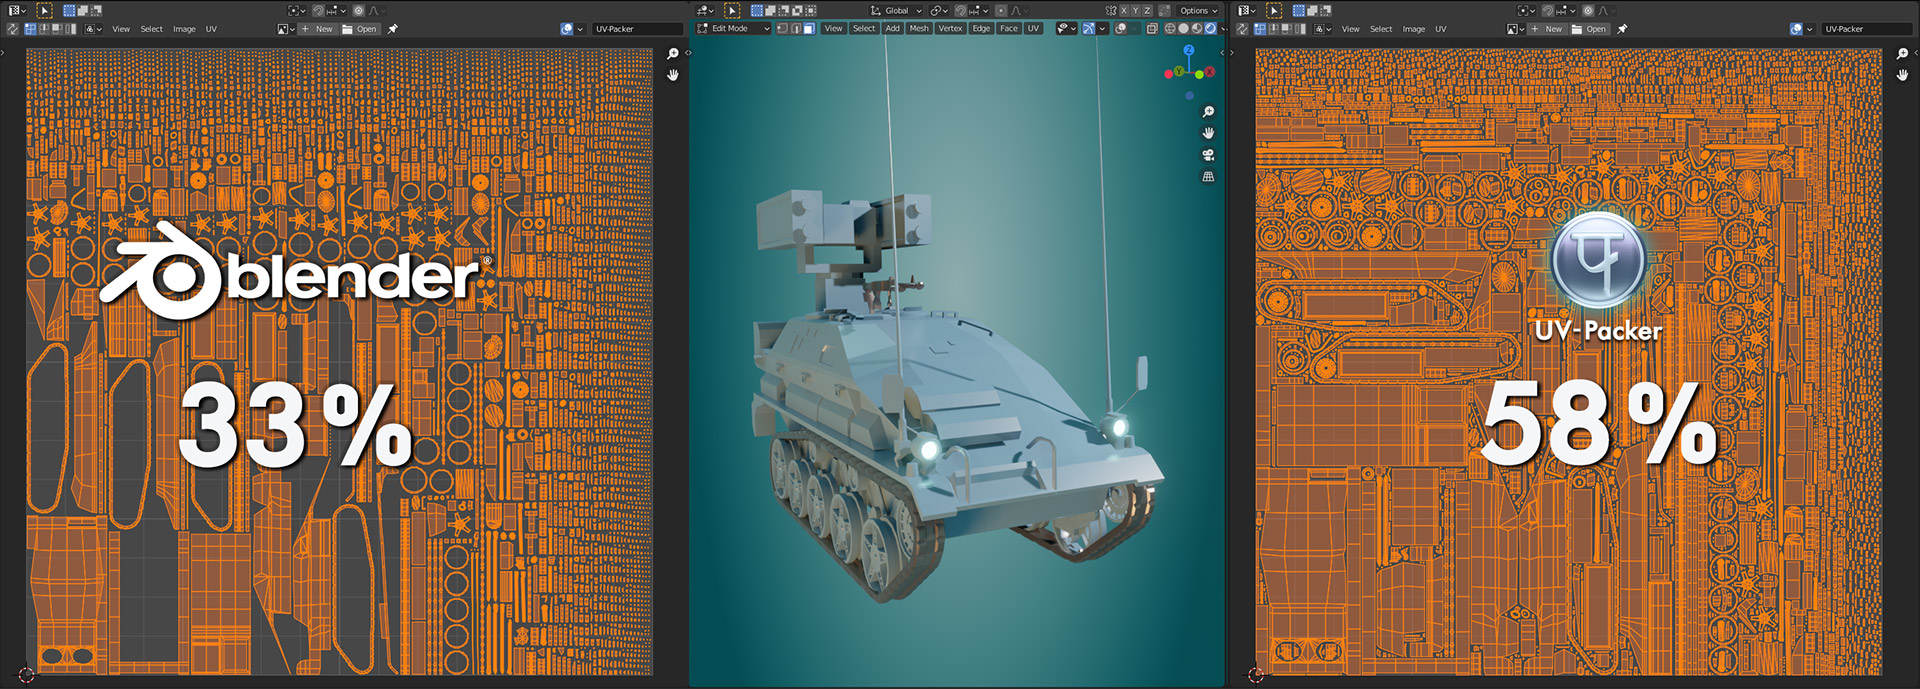
Task: Open Edge menu in 3D viewport
Action: pos(981,28)
